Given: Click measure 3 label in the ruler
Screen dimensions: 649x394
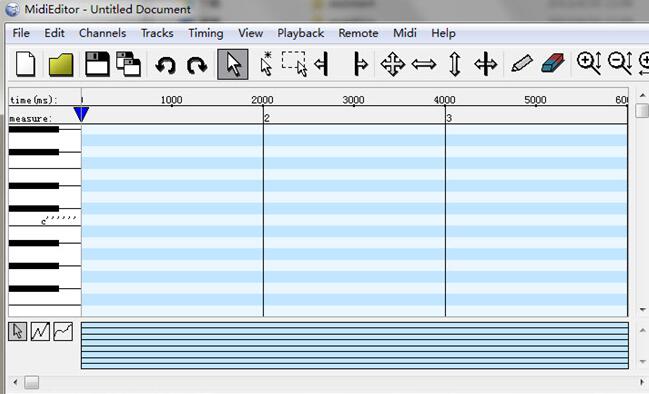Looking at the screenshot, I should [449, 118].
